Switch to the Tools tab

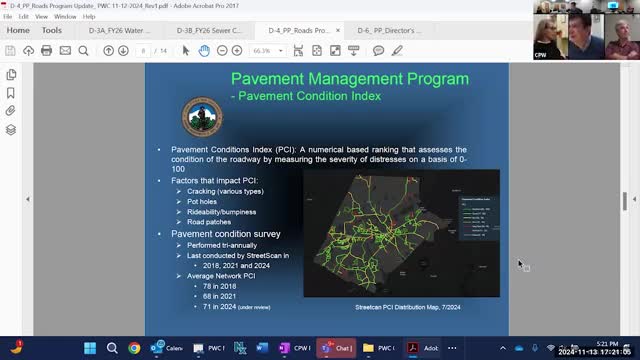[x=51, y=30]
